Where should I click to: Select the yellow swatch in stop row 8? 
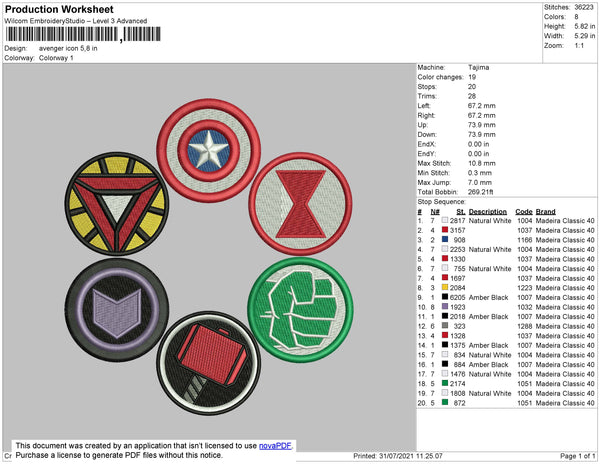pos(445,287)
